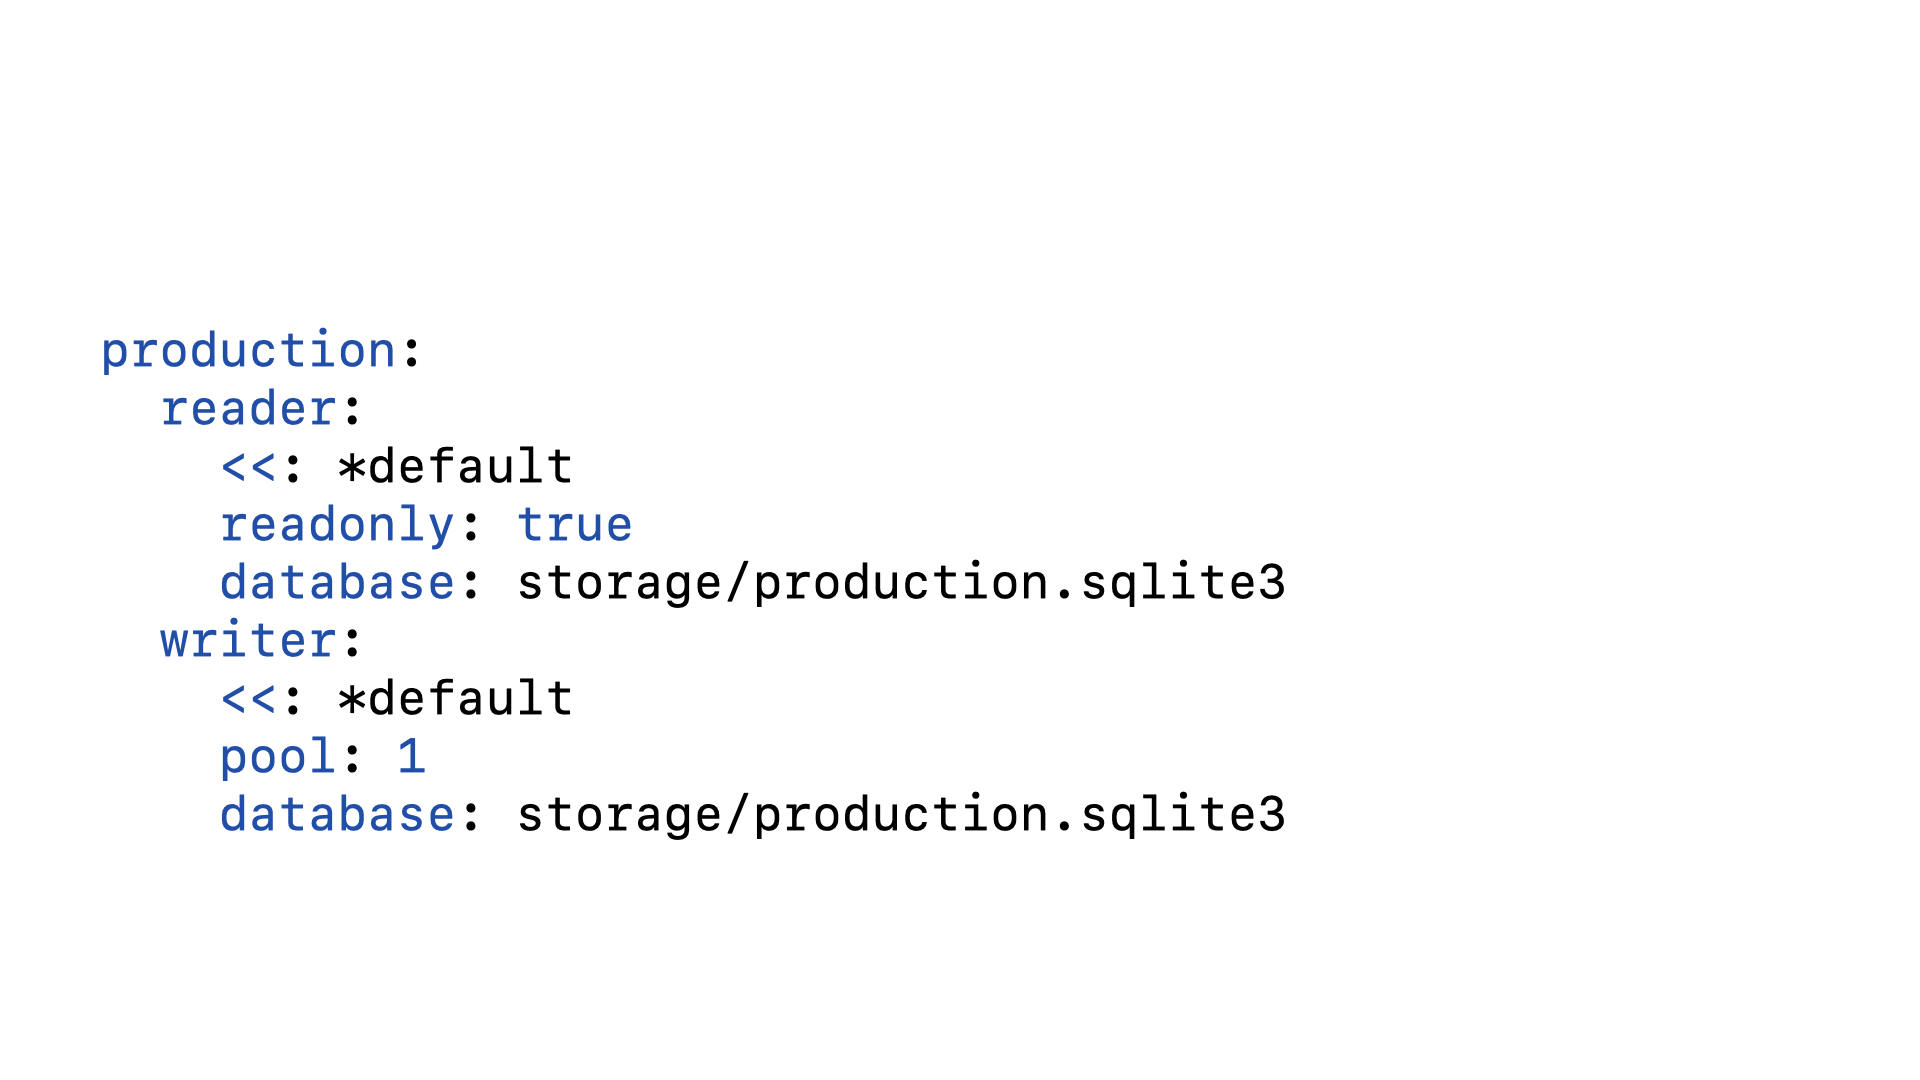Click the colon after reader
1920x1080 pixels.
(x=352, y=410)
